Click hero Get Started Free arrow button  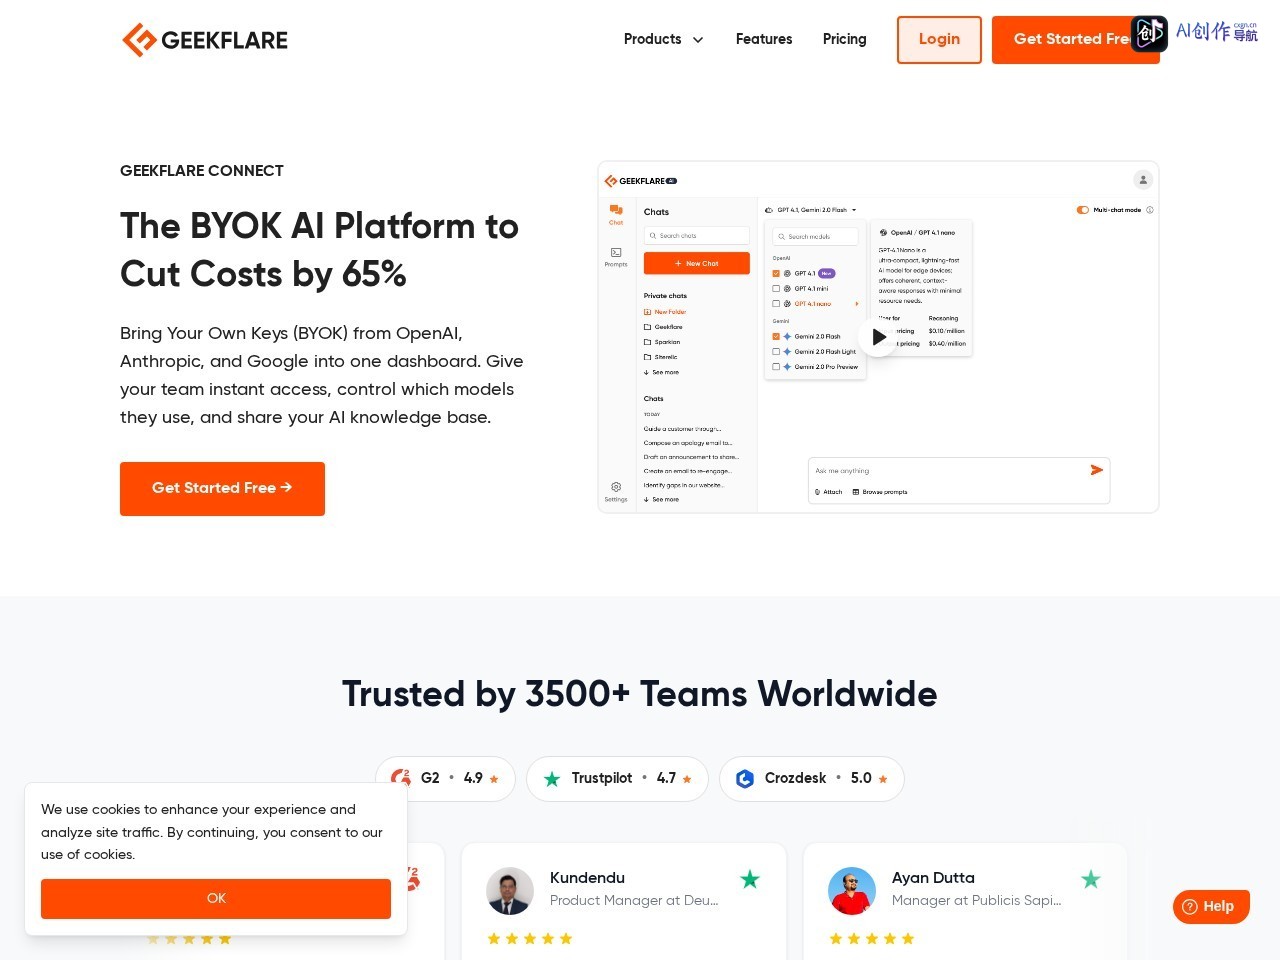point(222,489)
